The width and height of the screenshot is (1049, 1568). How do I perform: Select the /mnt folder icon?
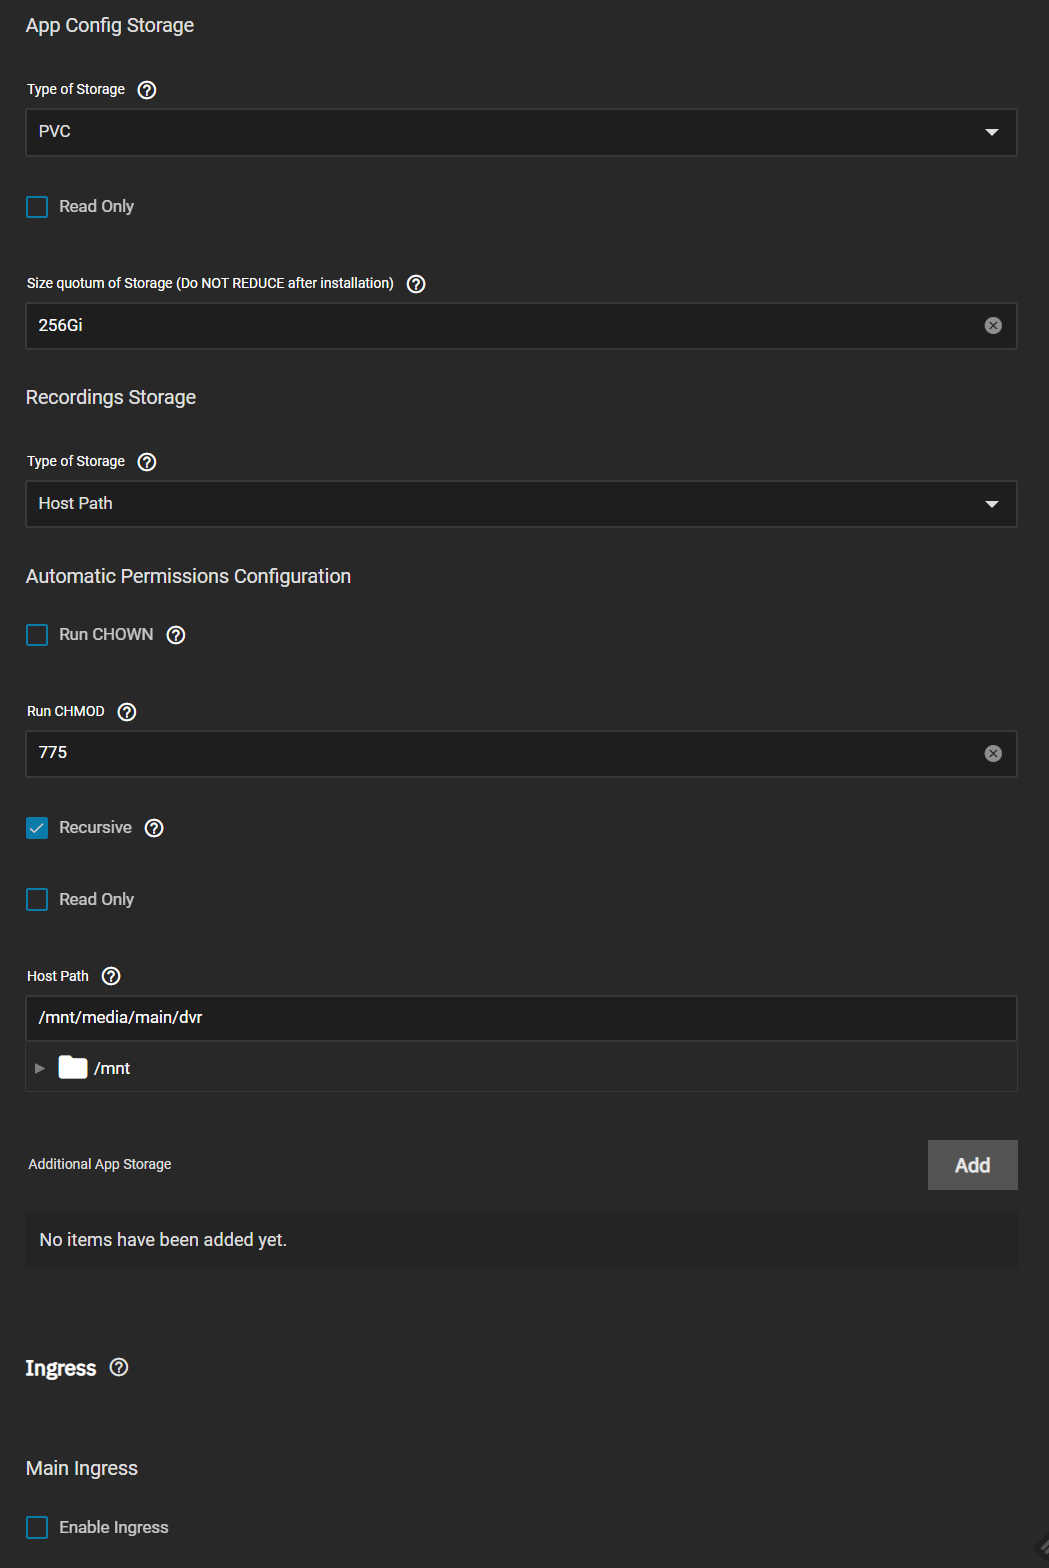tap(73, 1068)
